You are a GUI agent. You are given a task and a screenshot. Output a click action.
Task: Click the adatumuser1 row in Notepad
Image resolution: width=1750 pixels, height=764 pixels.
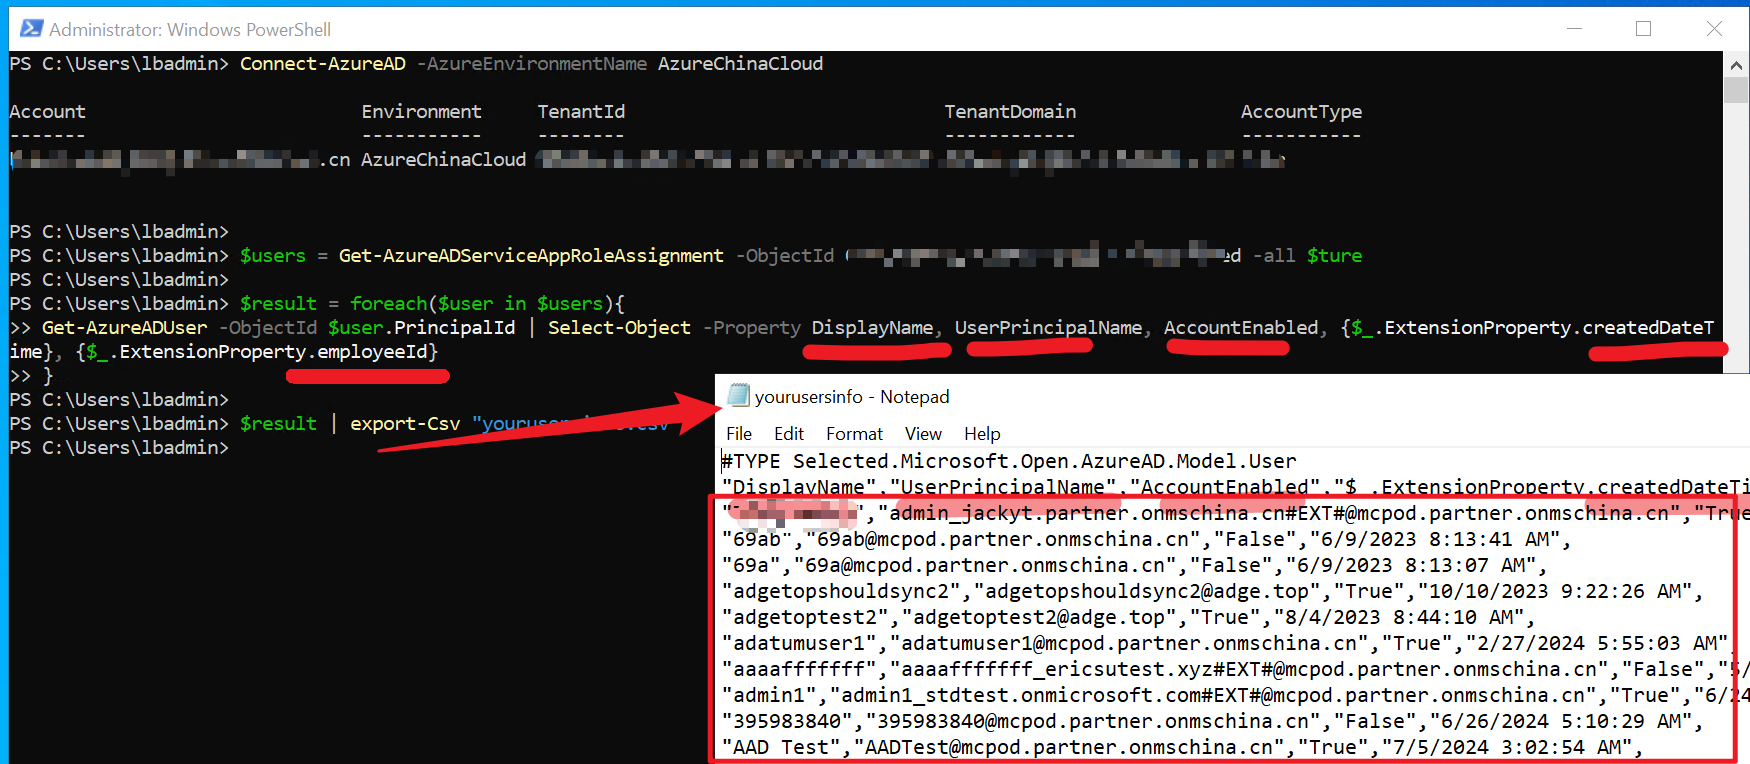click(x=1040, y=643)
